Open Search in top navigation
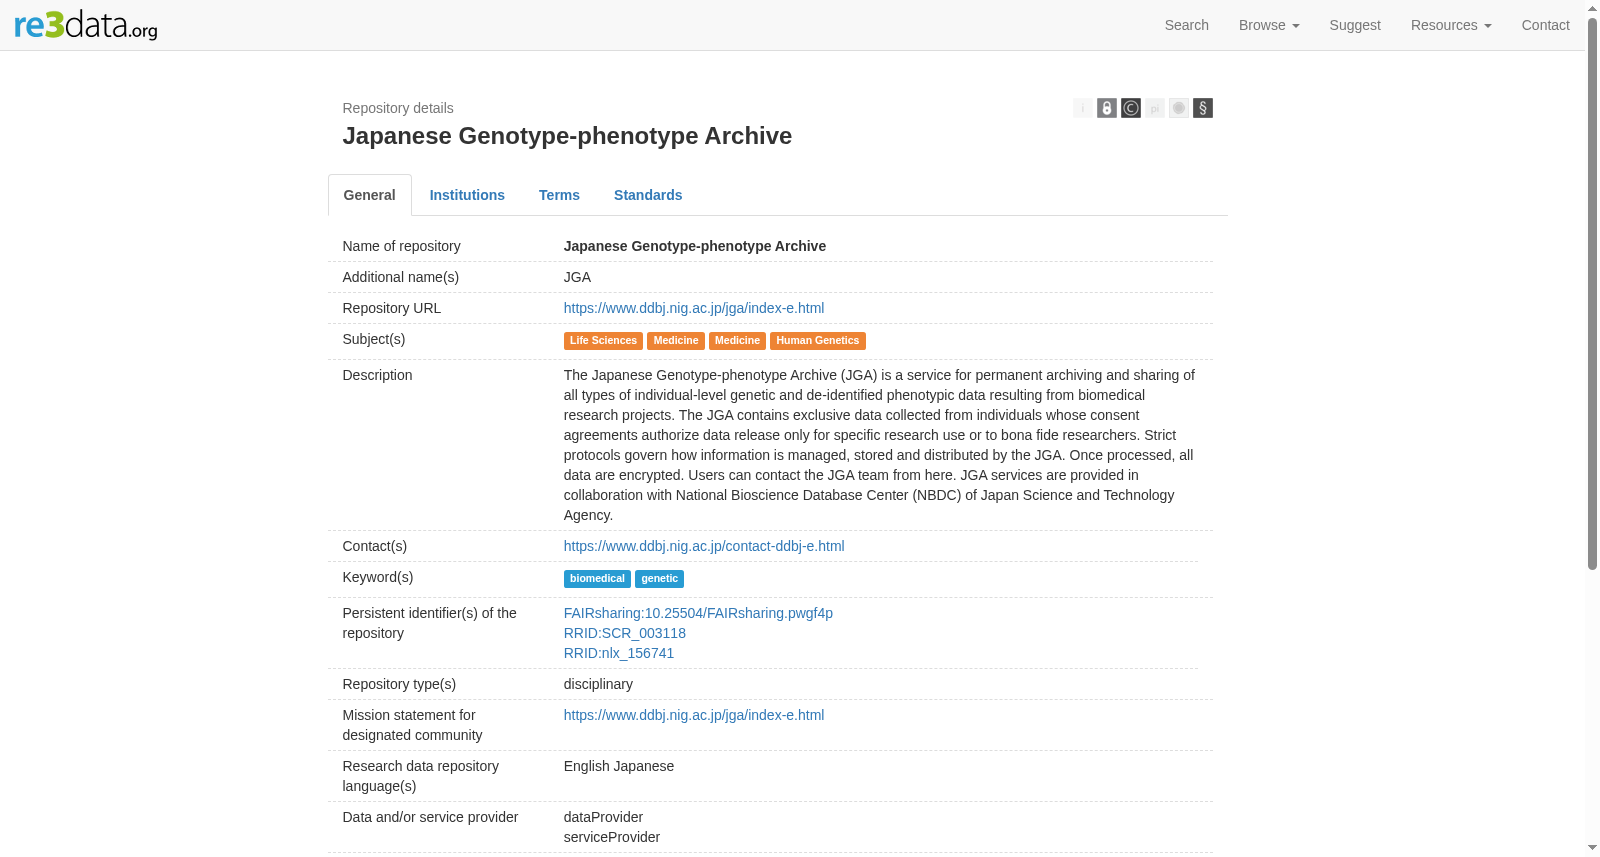 point(1187,25)
